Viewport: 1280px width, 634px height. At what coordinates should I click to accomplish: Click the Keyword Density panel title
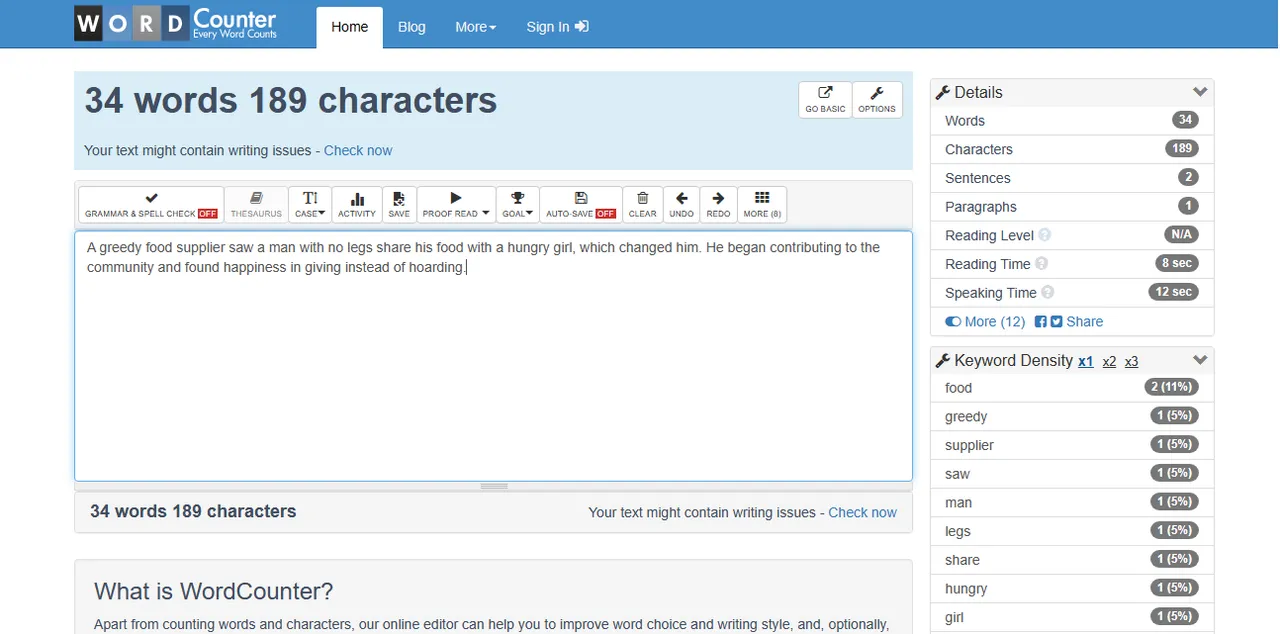(1013, 360)
